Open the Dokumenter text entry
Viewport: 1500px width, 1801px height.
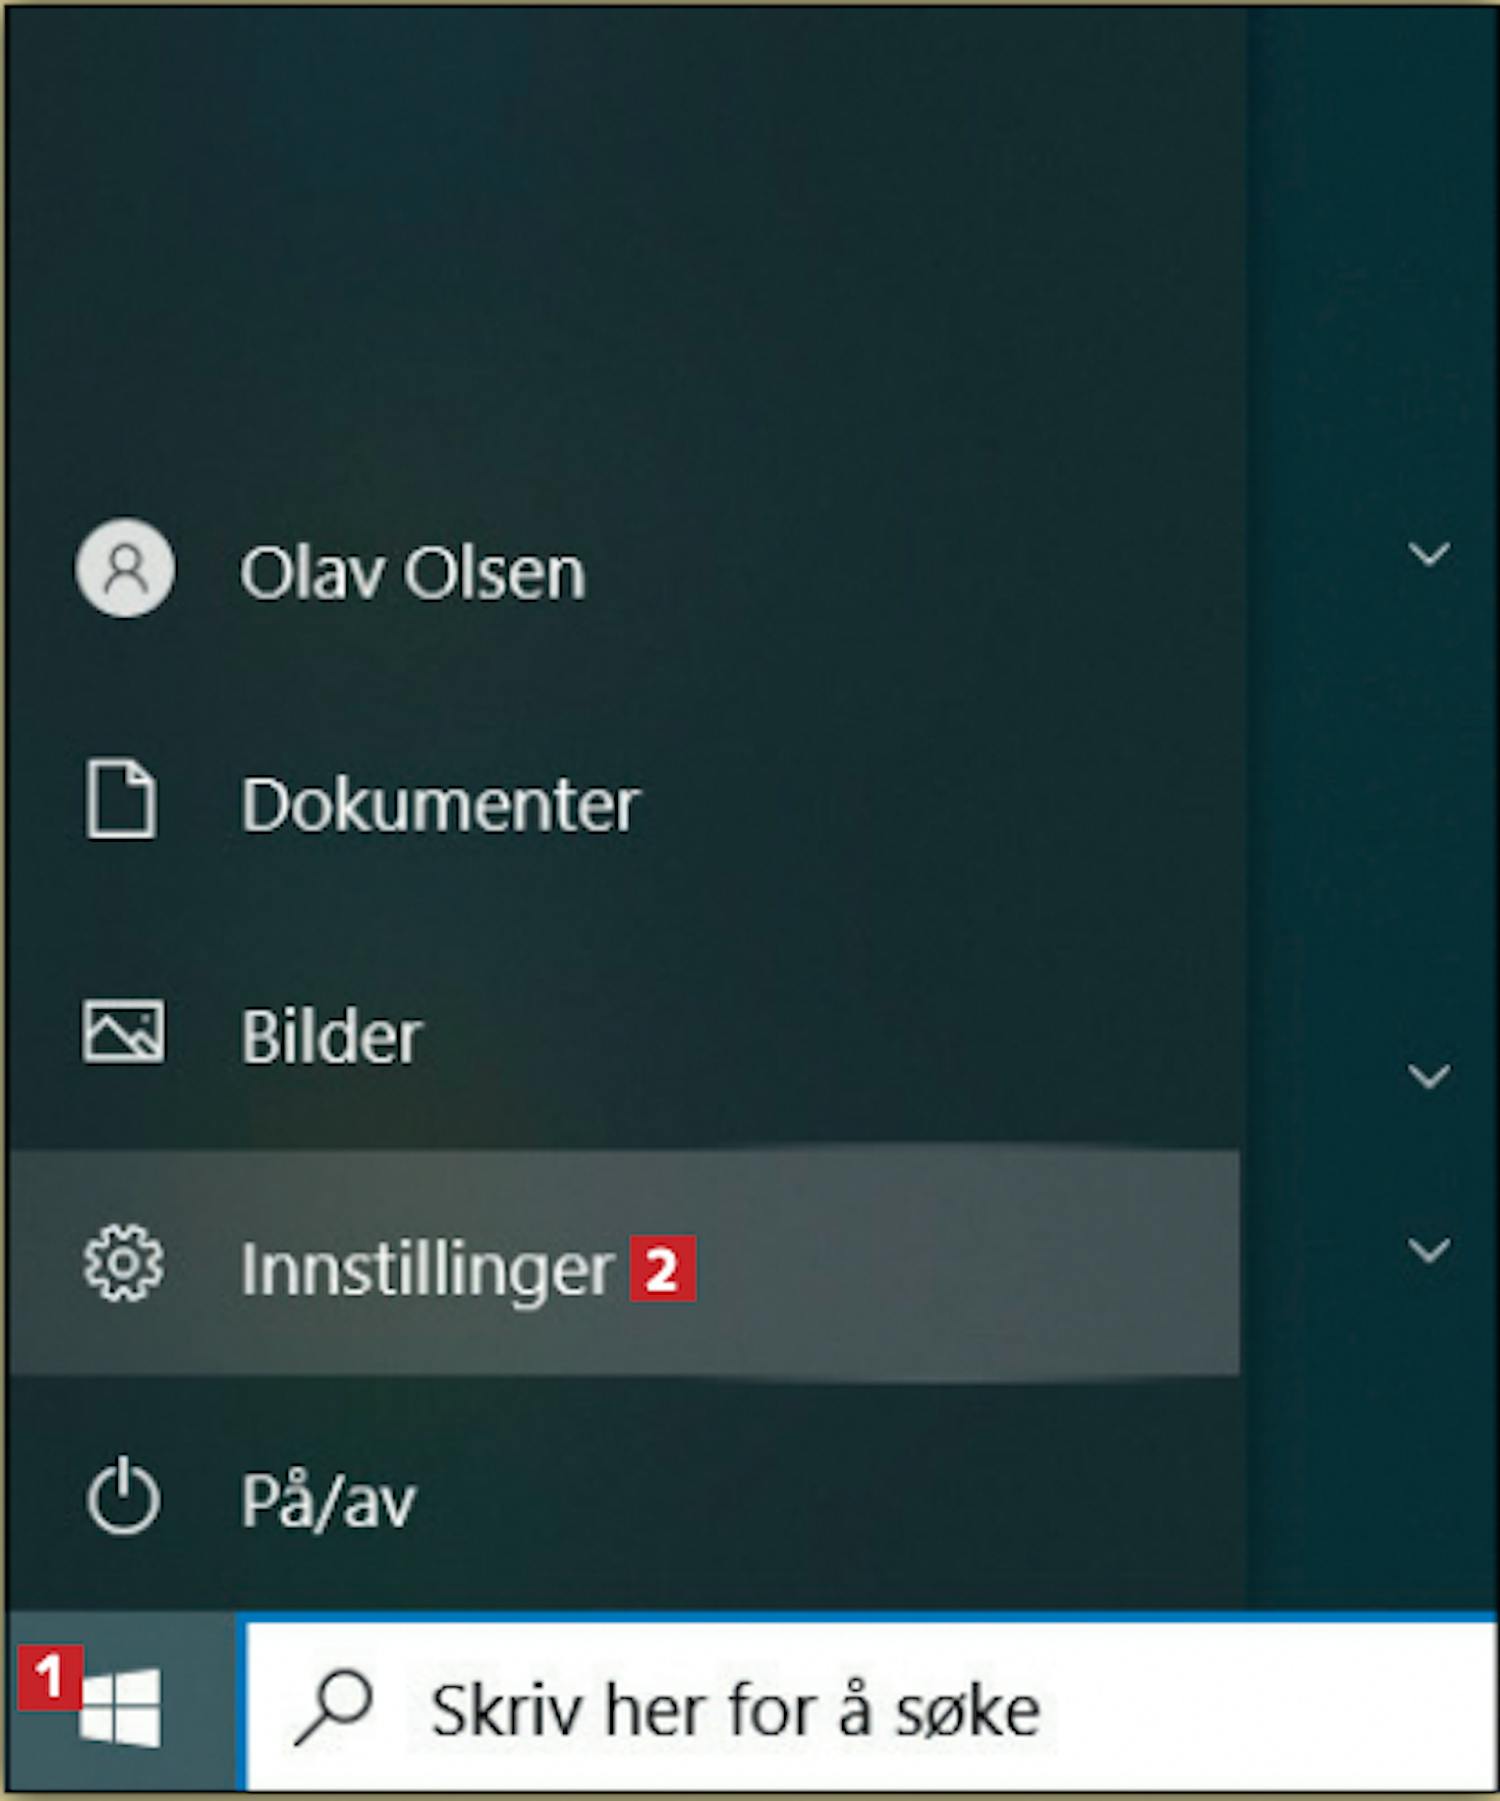point(440,805)
